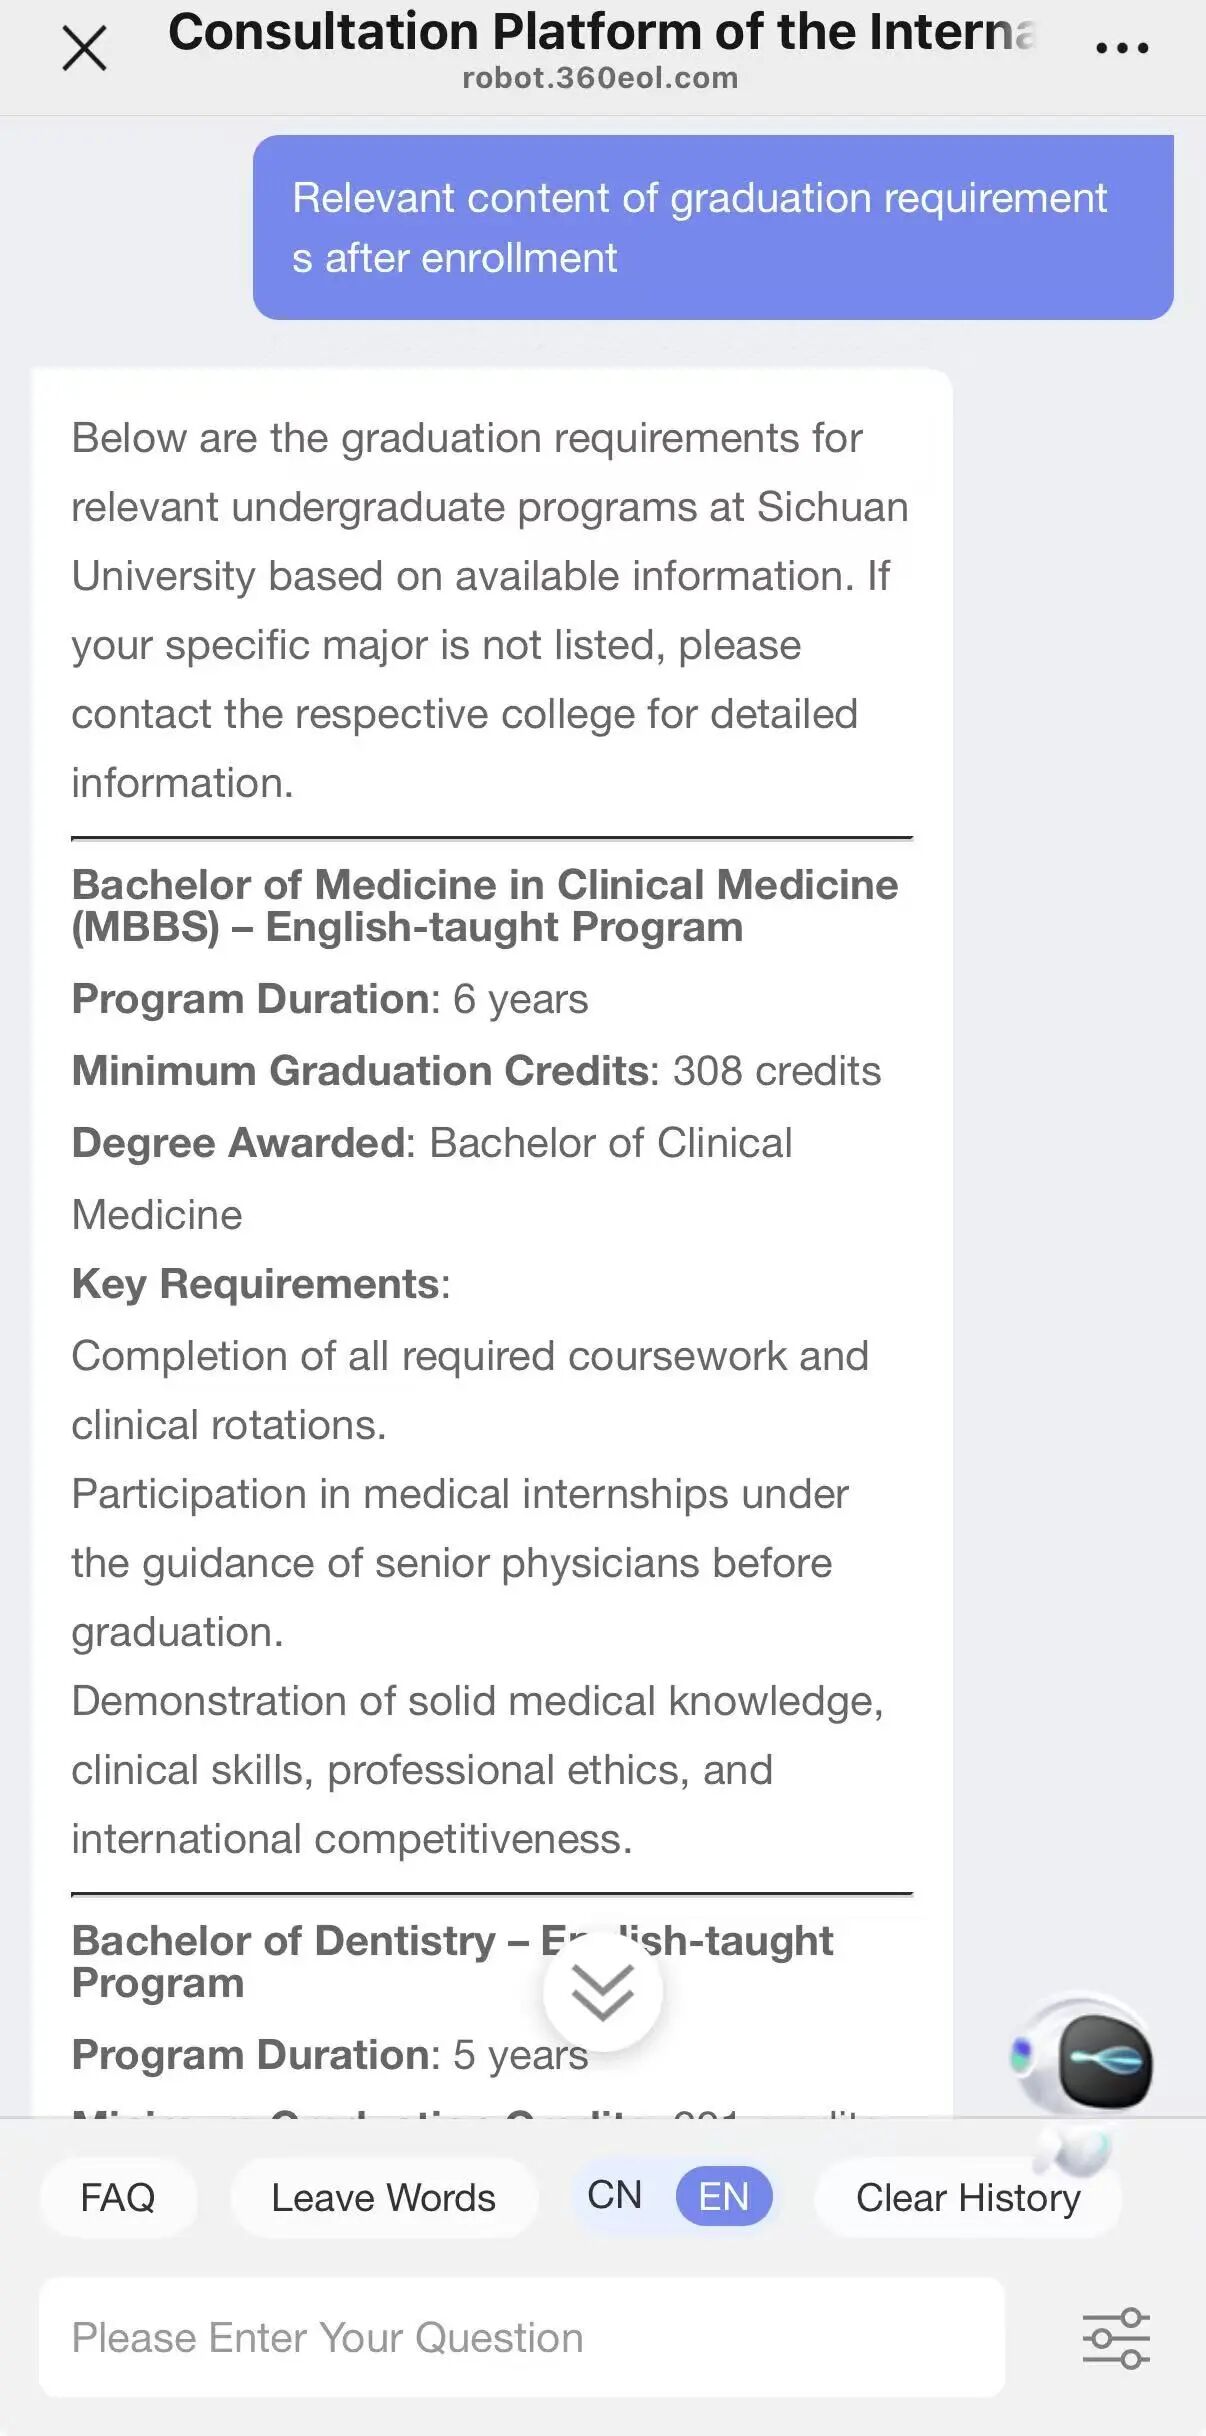Open the FAQ section
1206x2436 pixels.
(118, 2198)
